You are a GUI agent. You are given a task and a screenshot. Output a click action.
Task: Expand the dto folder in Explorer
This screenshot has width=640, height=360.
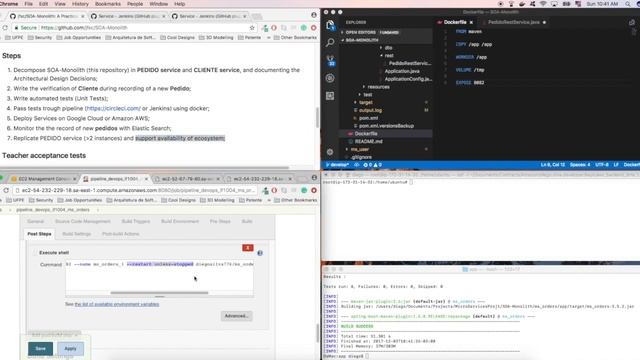(388, 48)
